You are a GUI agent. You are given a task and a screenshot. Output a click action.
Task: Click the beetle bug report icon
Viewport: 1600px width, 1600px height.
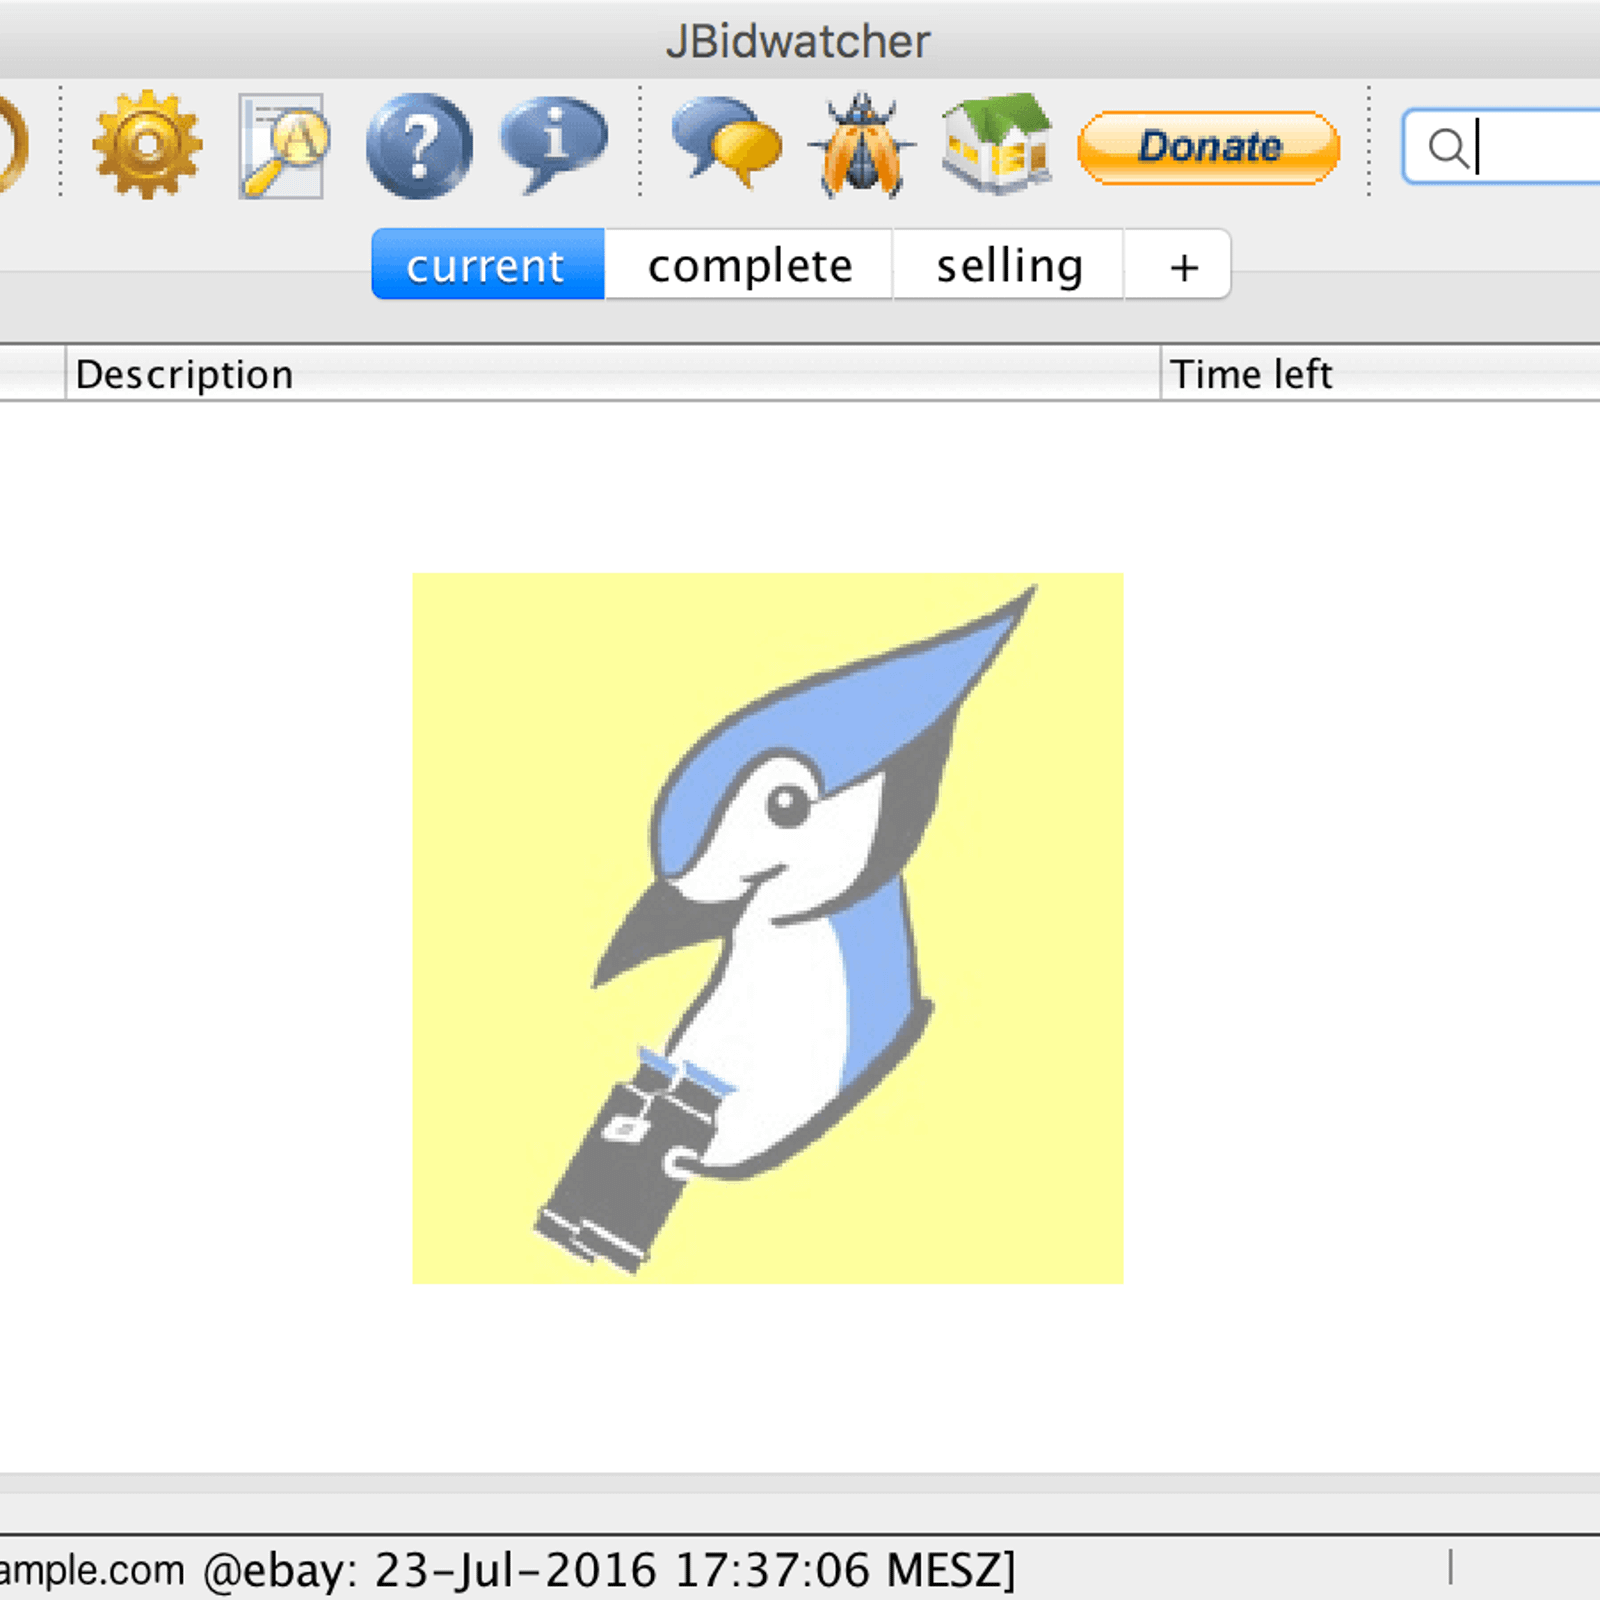(861, 145)
